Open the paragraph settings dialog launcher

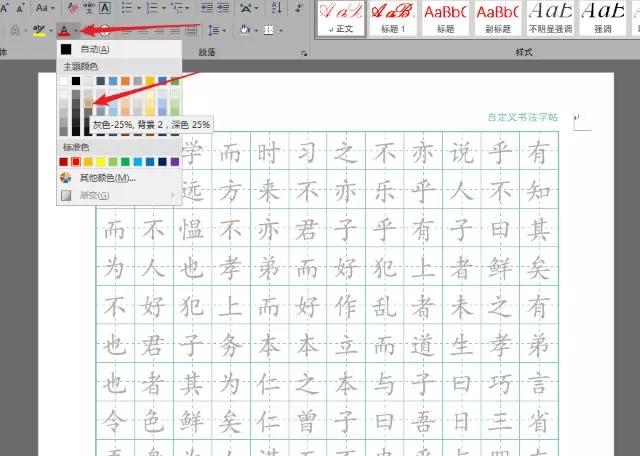[x=304, y=53]
